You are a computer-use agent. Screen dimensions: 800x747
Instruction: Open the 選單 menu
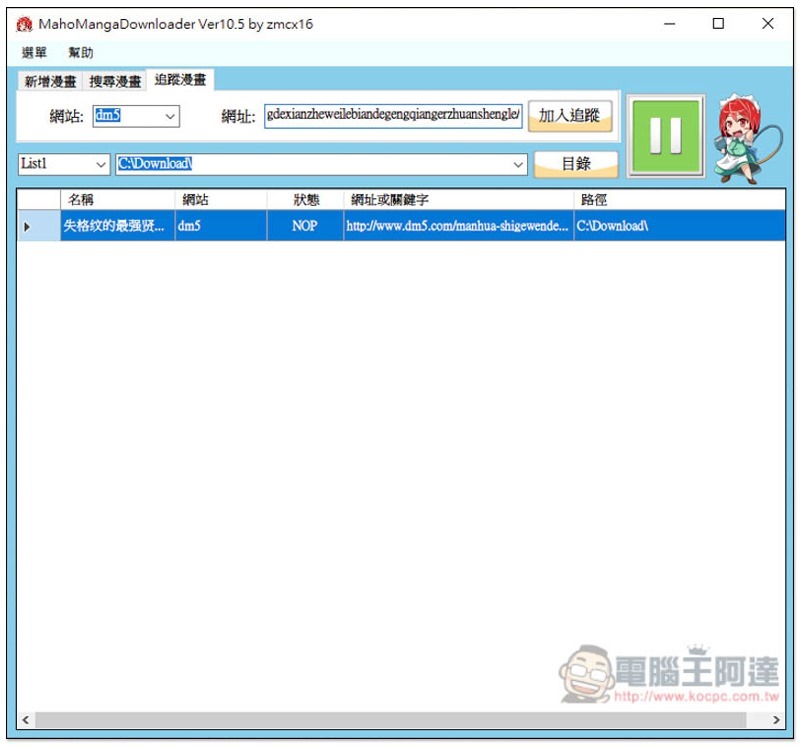click(34, 52)
